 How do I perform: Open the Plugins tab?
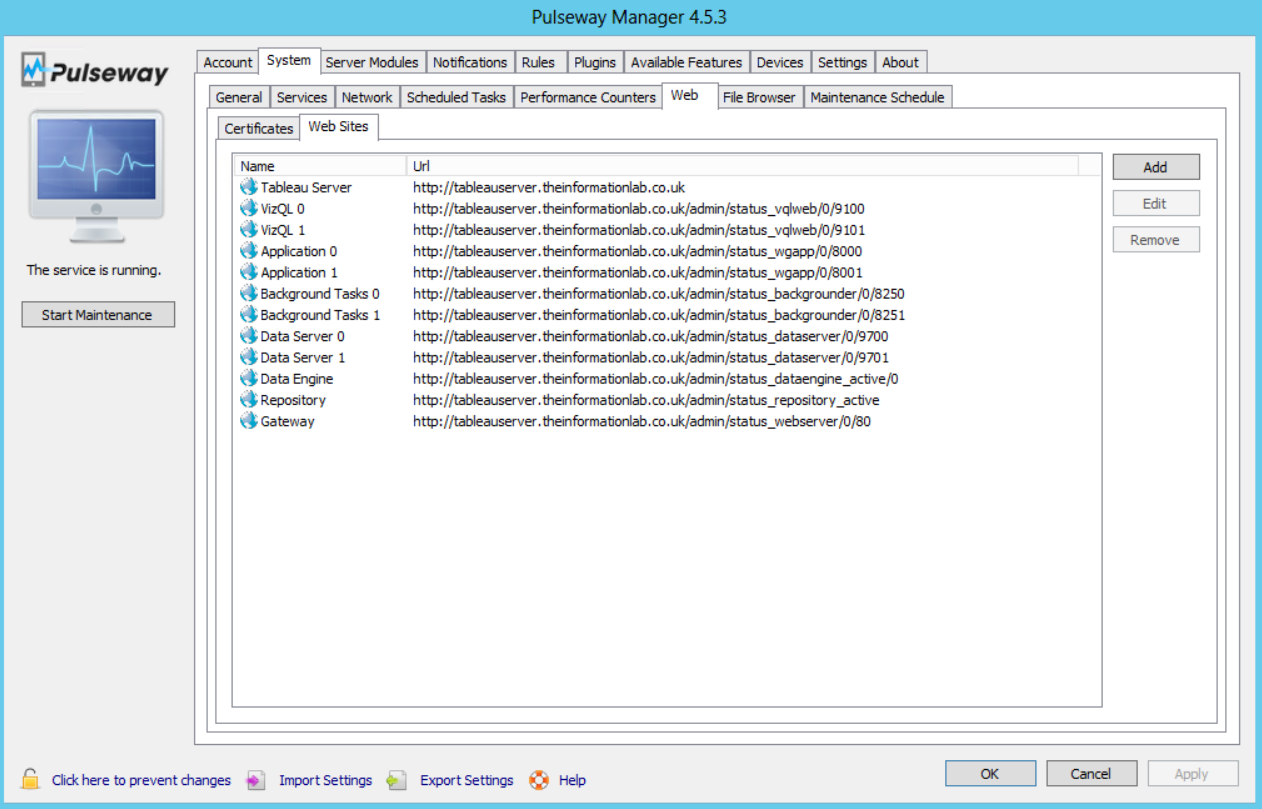tap(595, 62)
